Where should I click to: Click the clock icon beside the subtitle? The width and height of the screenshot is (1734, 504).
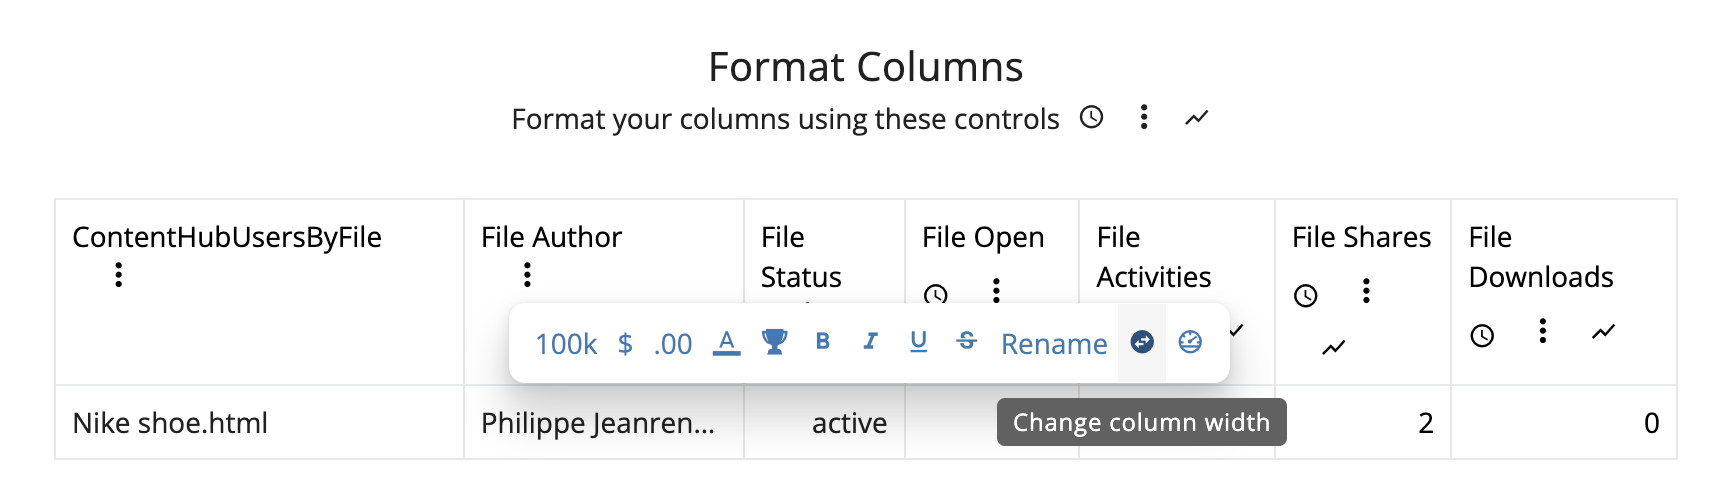click(1092, 118)
